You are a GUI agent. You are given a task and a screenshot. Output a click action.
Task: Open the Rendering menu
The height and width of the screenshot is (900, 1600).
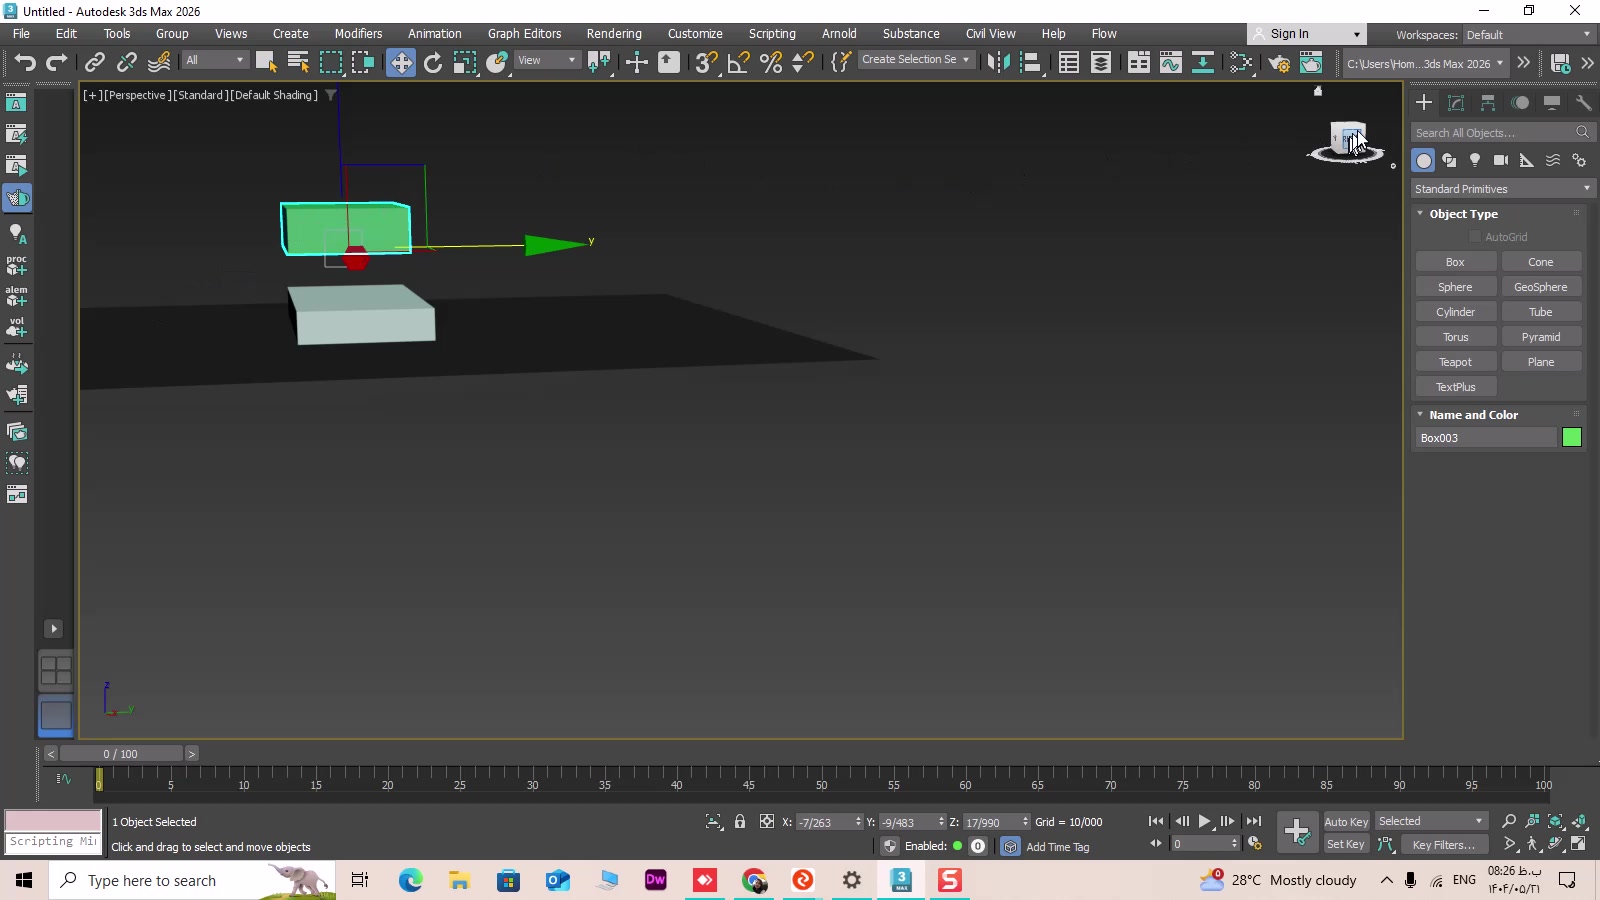pyautogui.click(x=614, y=34)
